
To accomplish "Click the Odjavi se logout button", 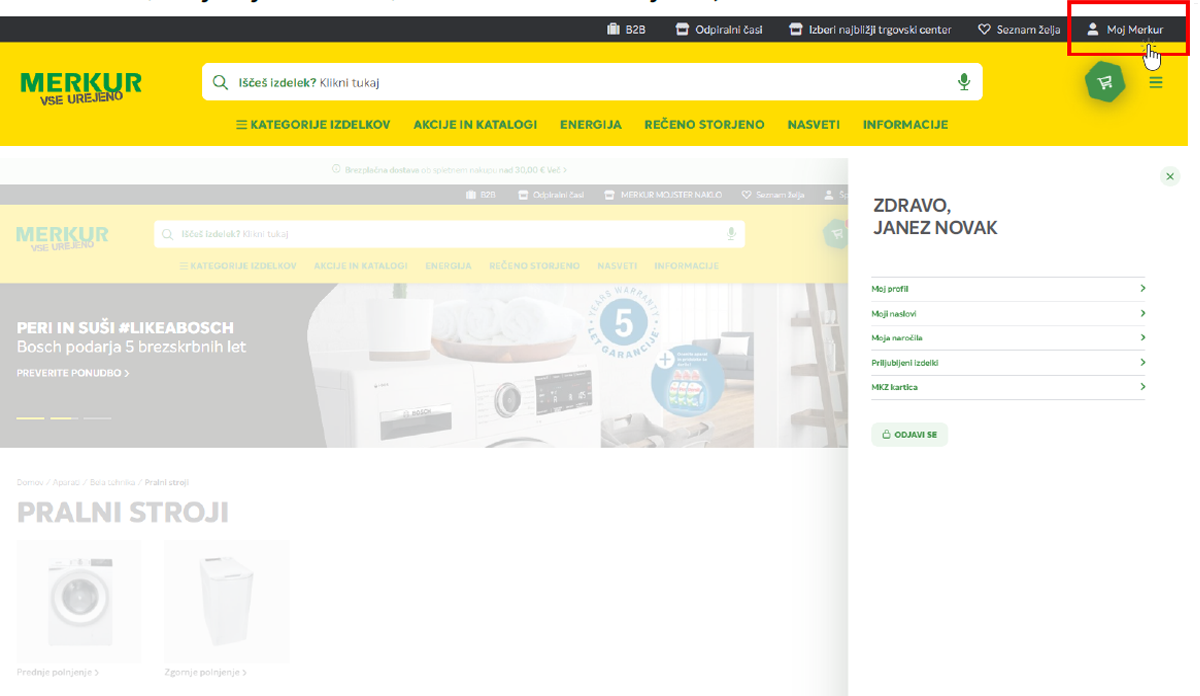I will point(909,435).
